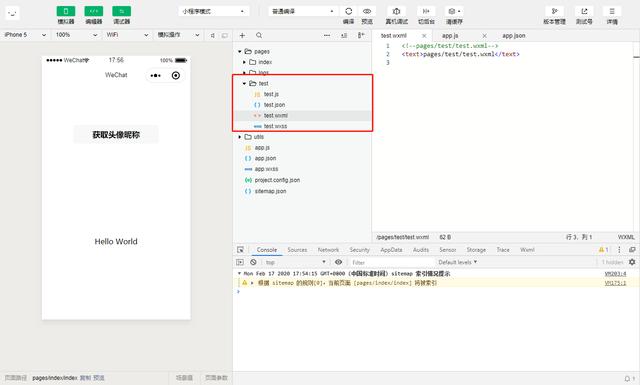Screen dimensions: 640x385
Task: Click the three-dots more icon in file explorer
Action: pyautogui.click(x=327, y=36)
